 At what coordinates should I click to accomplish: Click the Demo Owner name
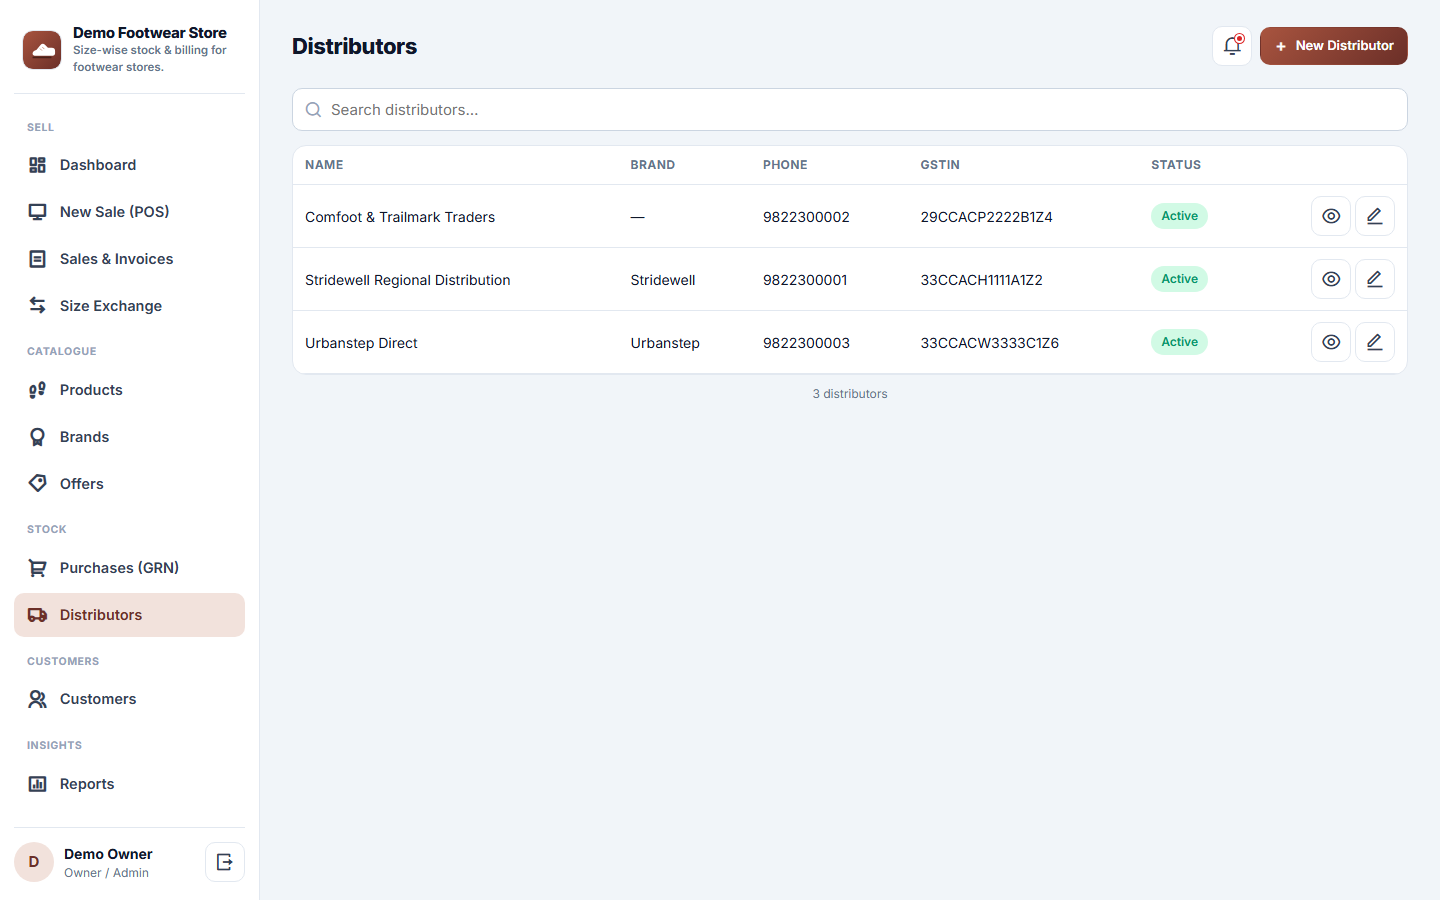[108, 854]
